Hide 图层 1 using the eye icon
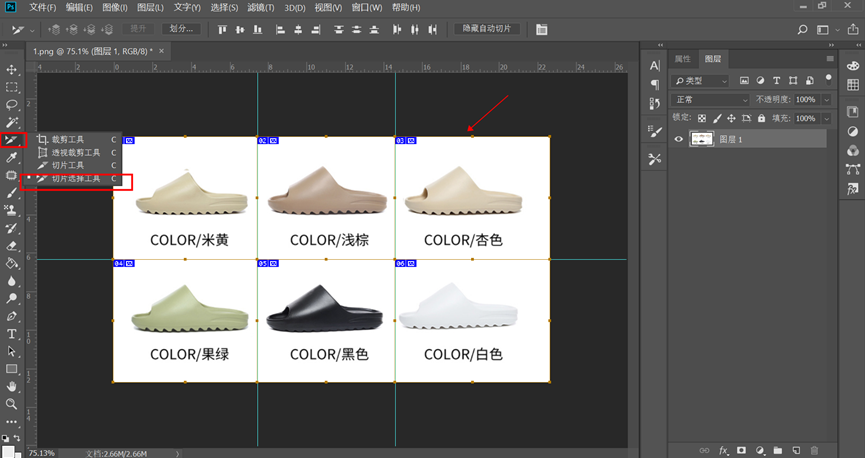The image size is (865, 458). point(679,139)
